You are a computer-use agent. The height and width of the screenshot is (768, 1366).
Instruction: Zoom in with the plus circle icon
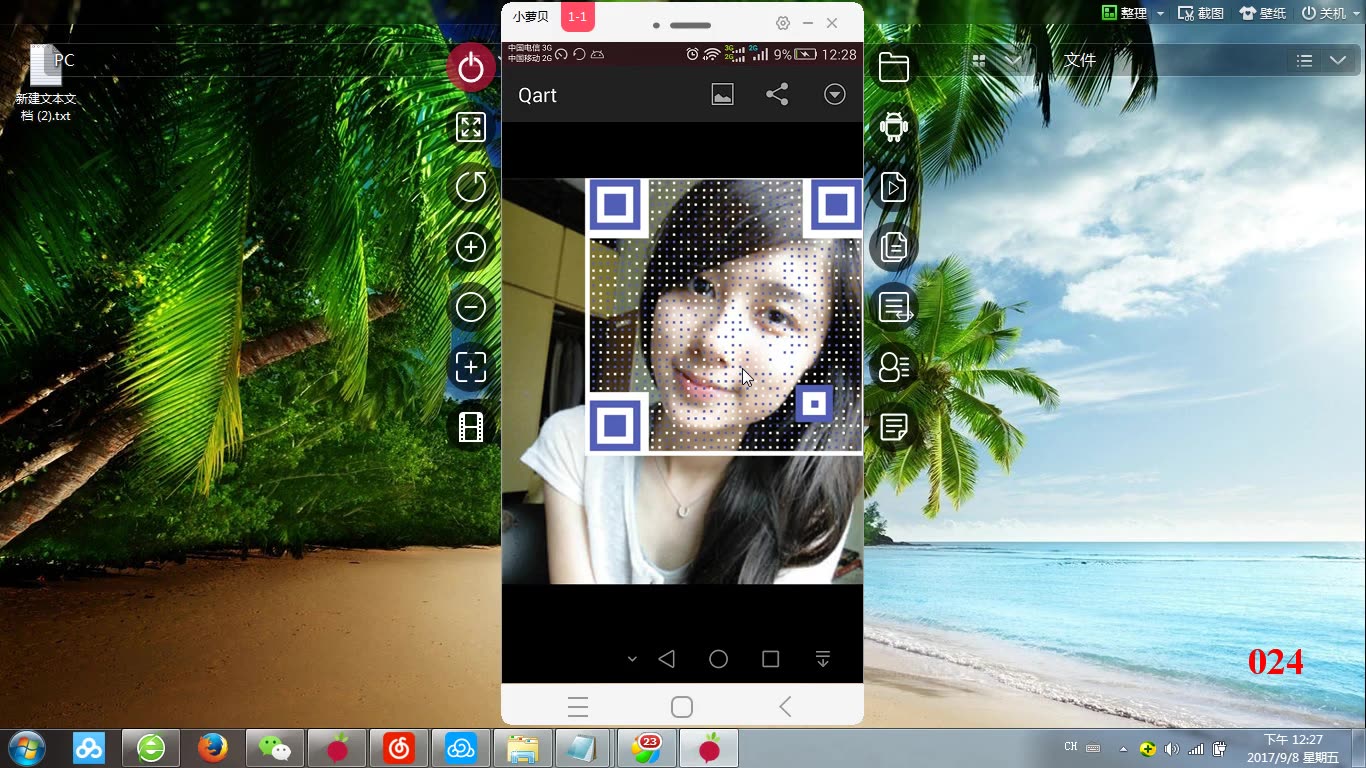[x=471, y=247]
